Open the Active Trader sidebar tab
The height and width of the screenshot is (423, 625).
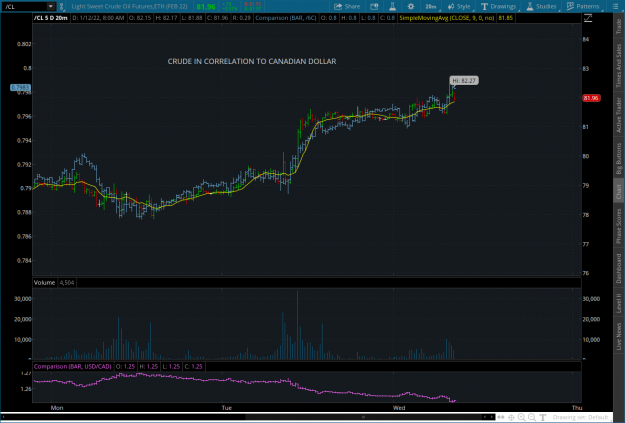pyautogui.click(x=619, y=115)
